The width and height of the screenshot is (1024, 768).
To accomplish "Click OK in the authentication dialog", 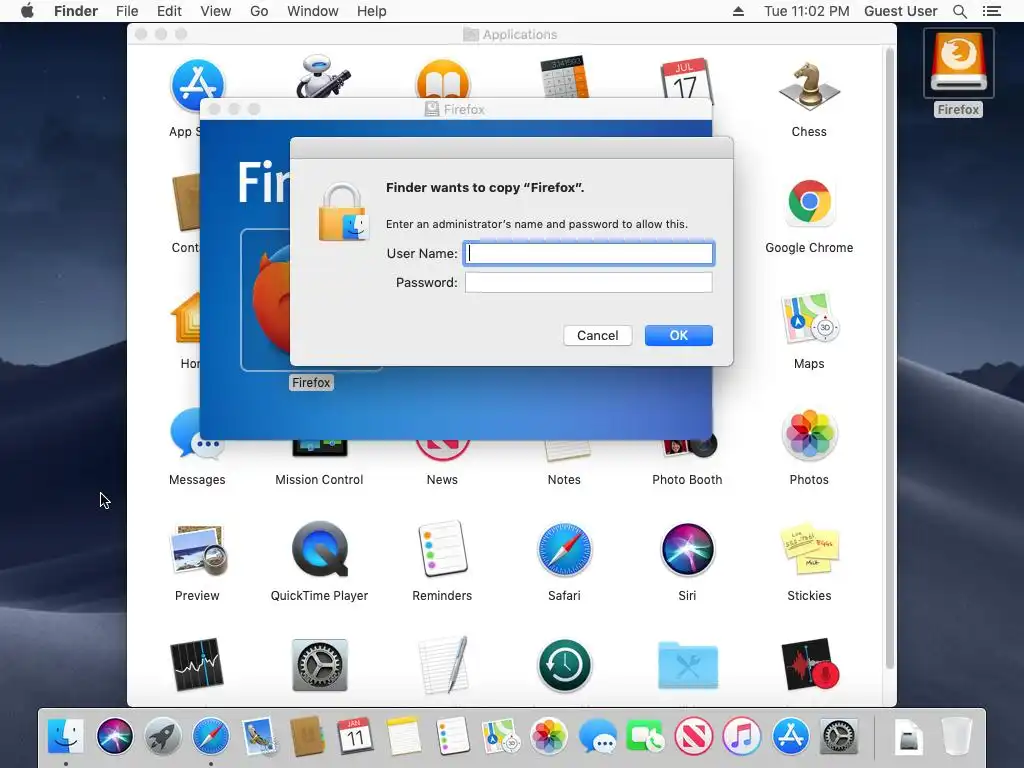I will [x=679, y=335].
